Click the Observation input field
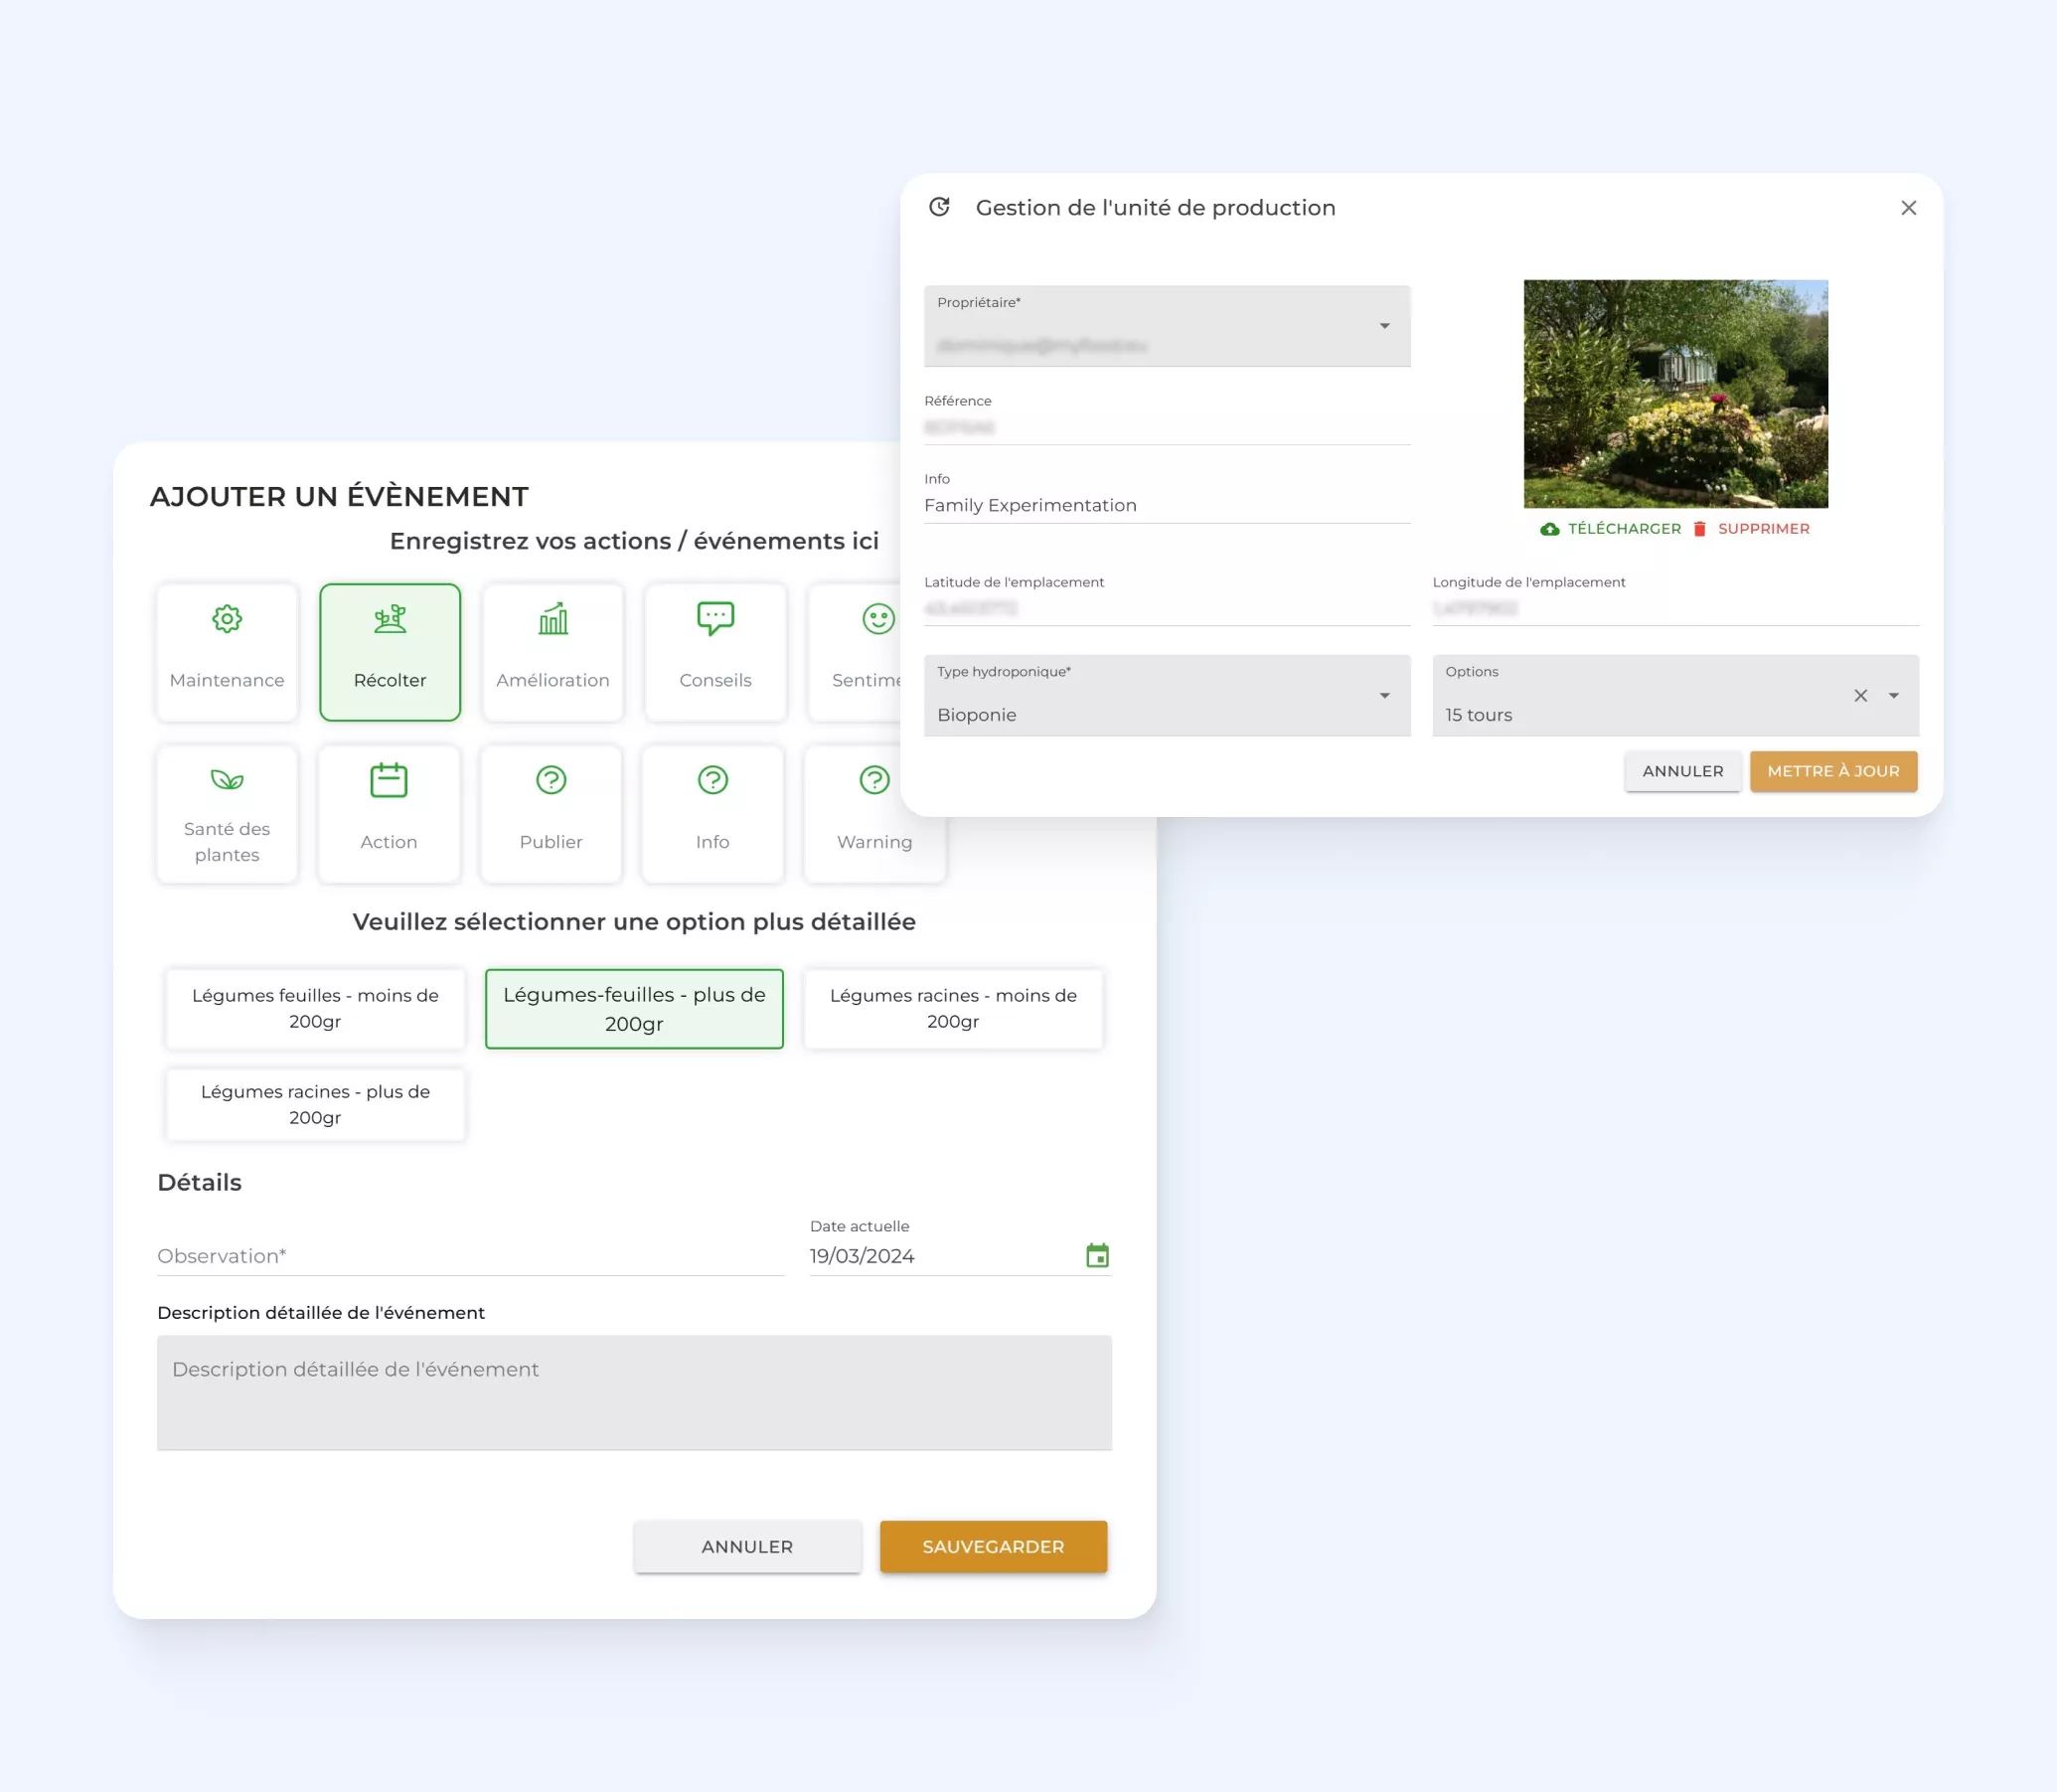 point(470,1256)
